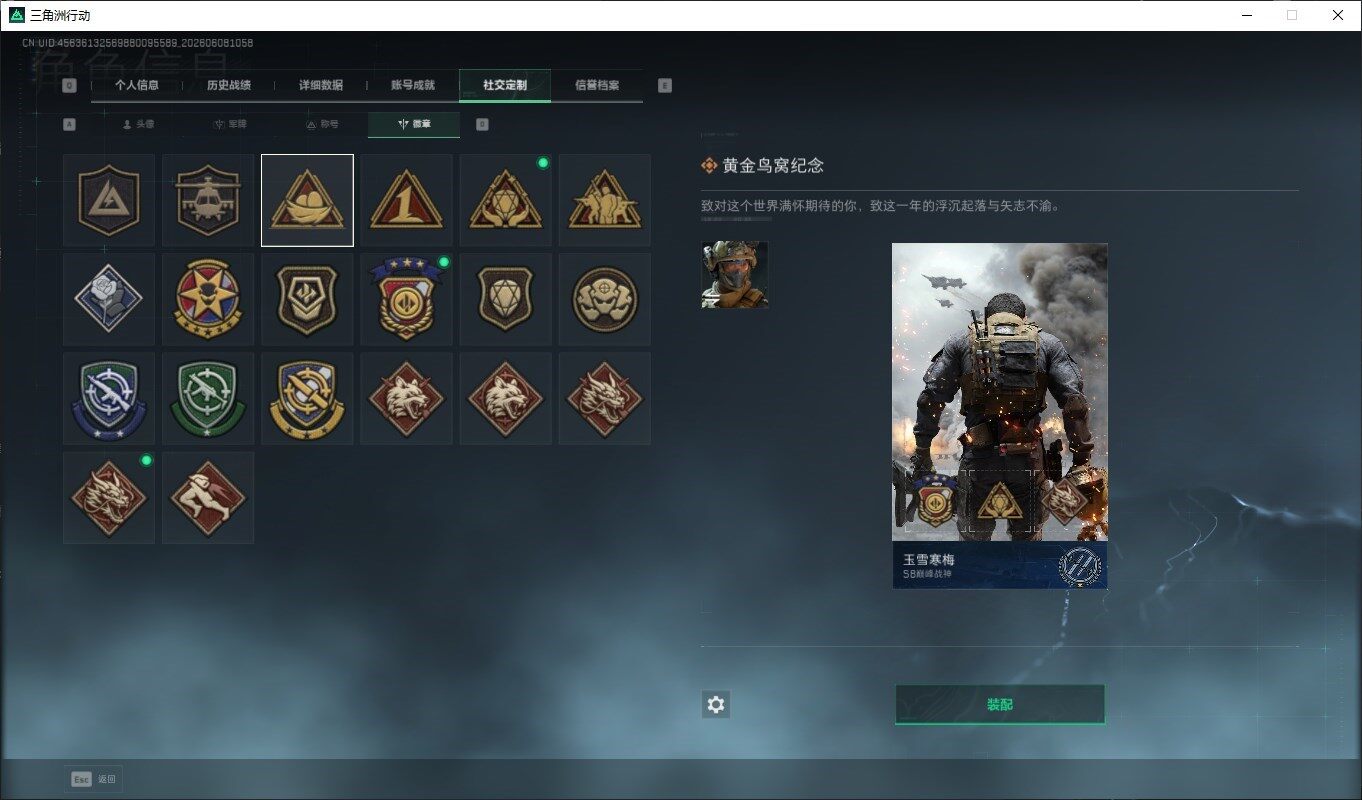Select the wolf badge beside the knife badge
Image resolution: width=1362 pixels, height=800 pixels.
(406, 398)
